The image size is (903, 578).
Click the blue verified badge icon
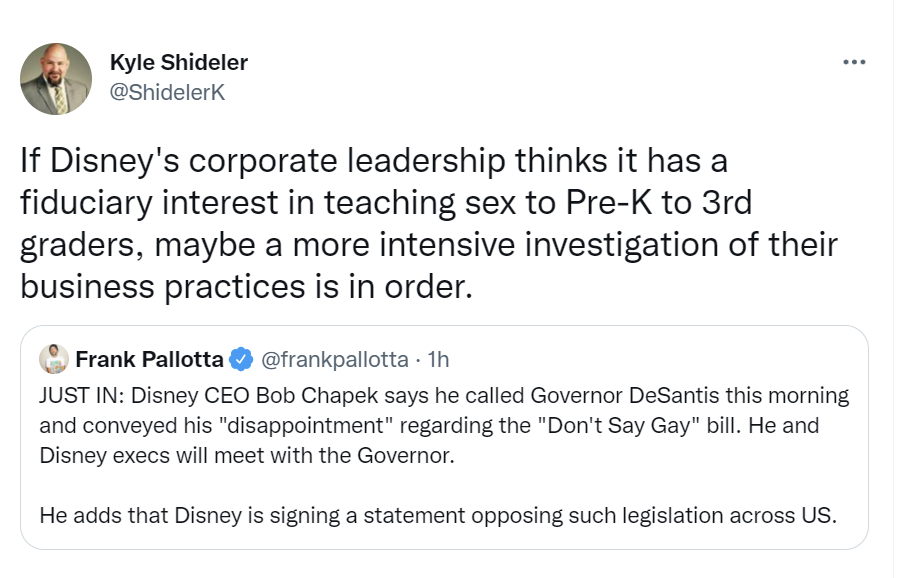click(x=241, y=359)
